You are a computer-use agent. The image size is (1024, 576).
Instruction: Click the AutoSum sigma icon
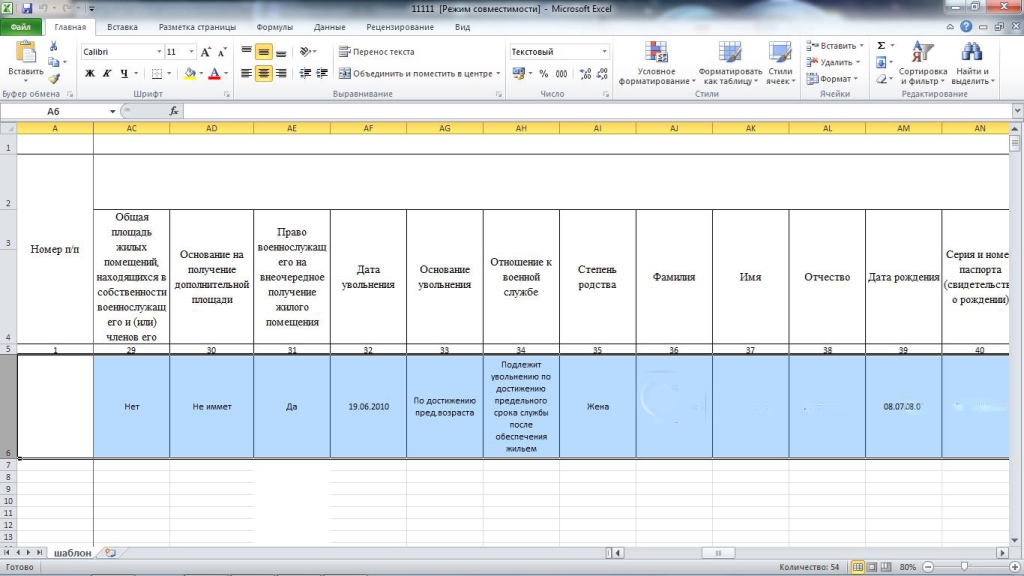coord(881,45)
